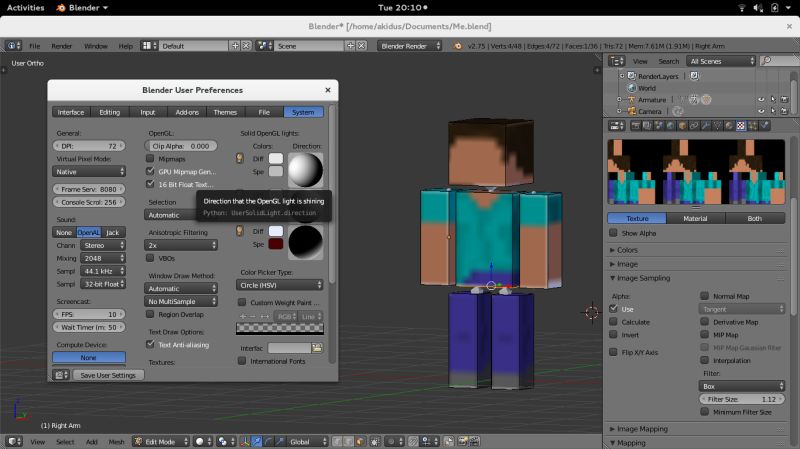Open the Particles properties tab

click(x=753, y=126)
